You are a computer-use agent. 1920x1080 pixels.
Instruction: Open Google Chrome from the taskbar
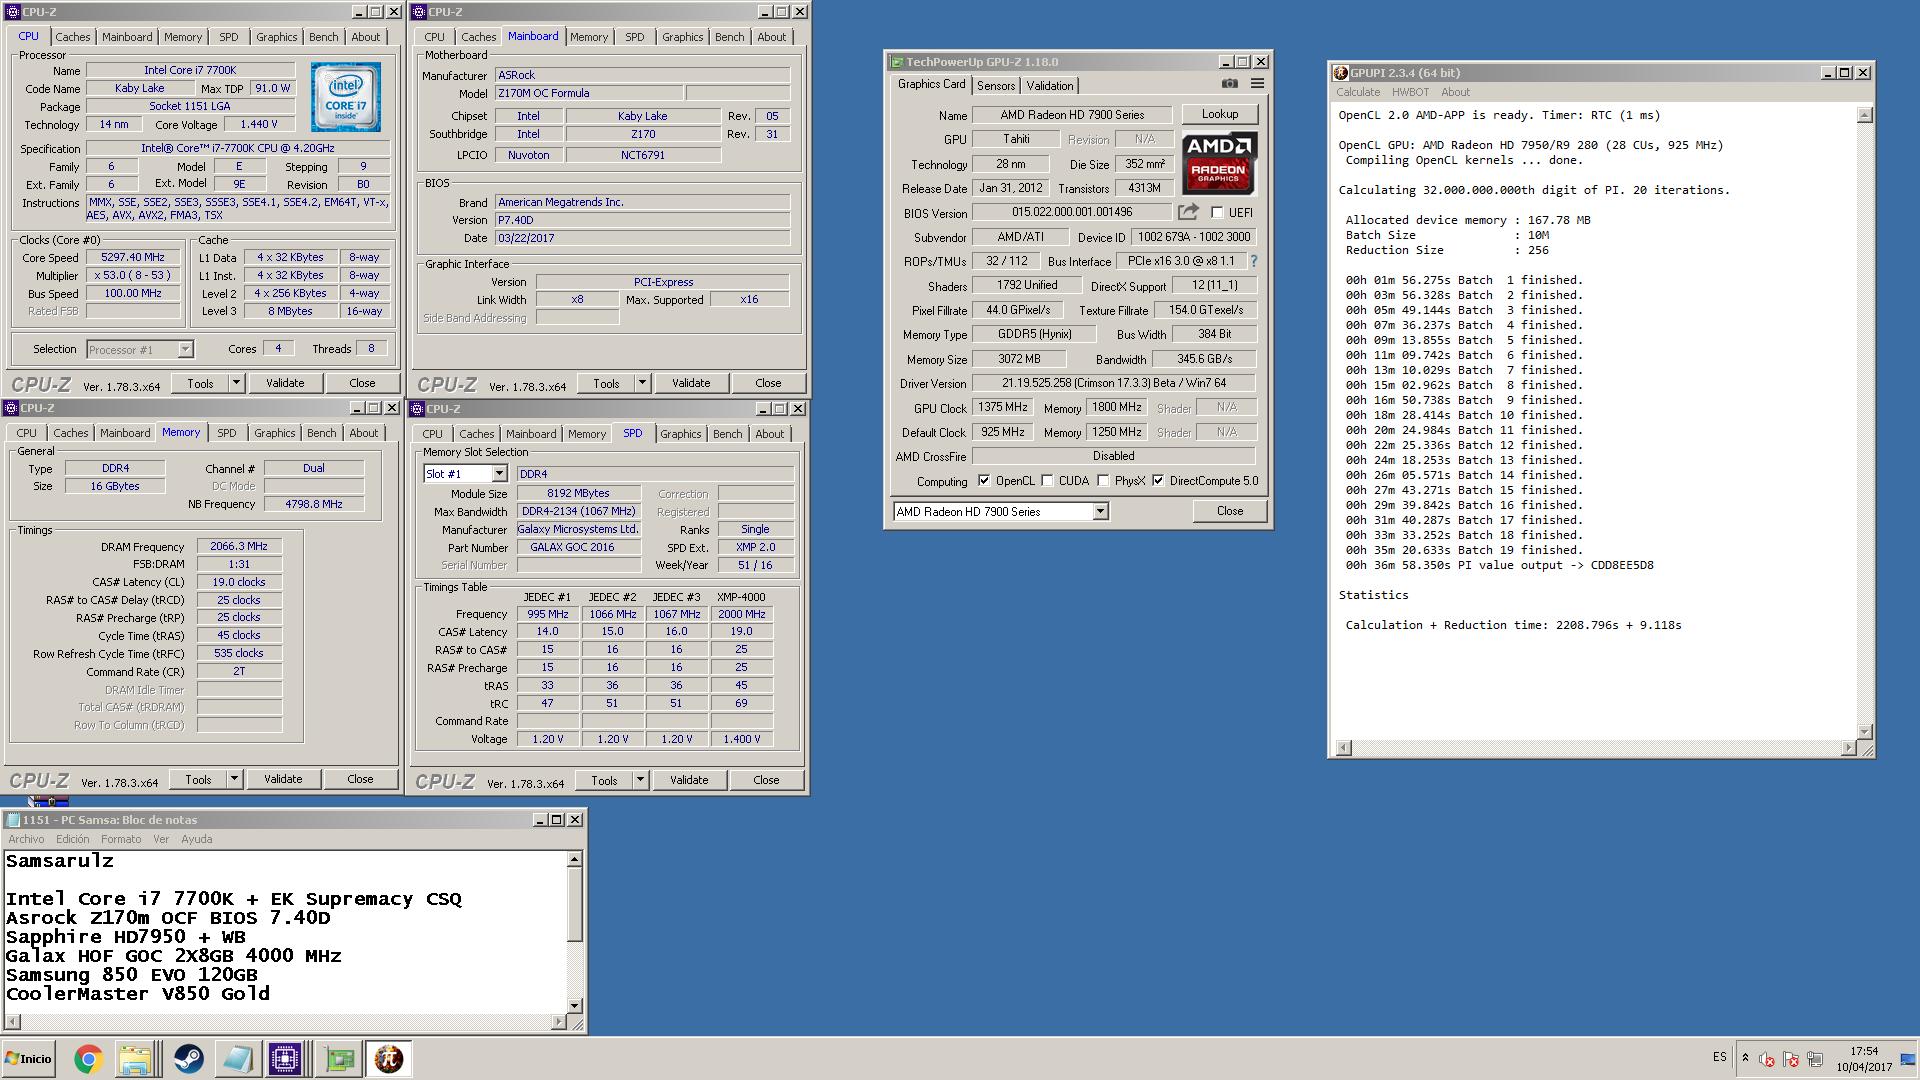tap(88, 1059)
